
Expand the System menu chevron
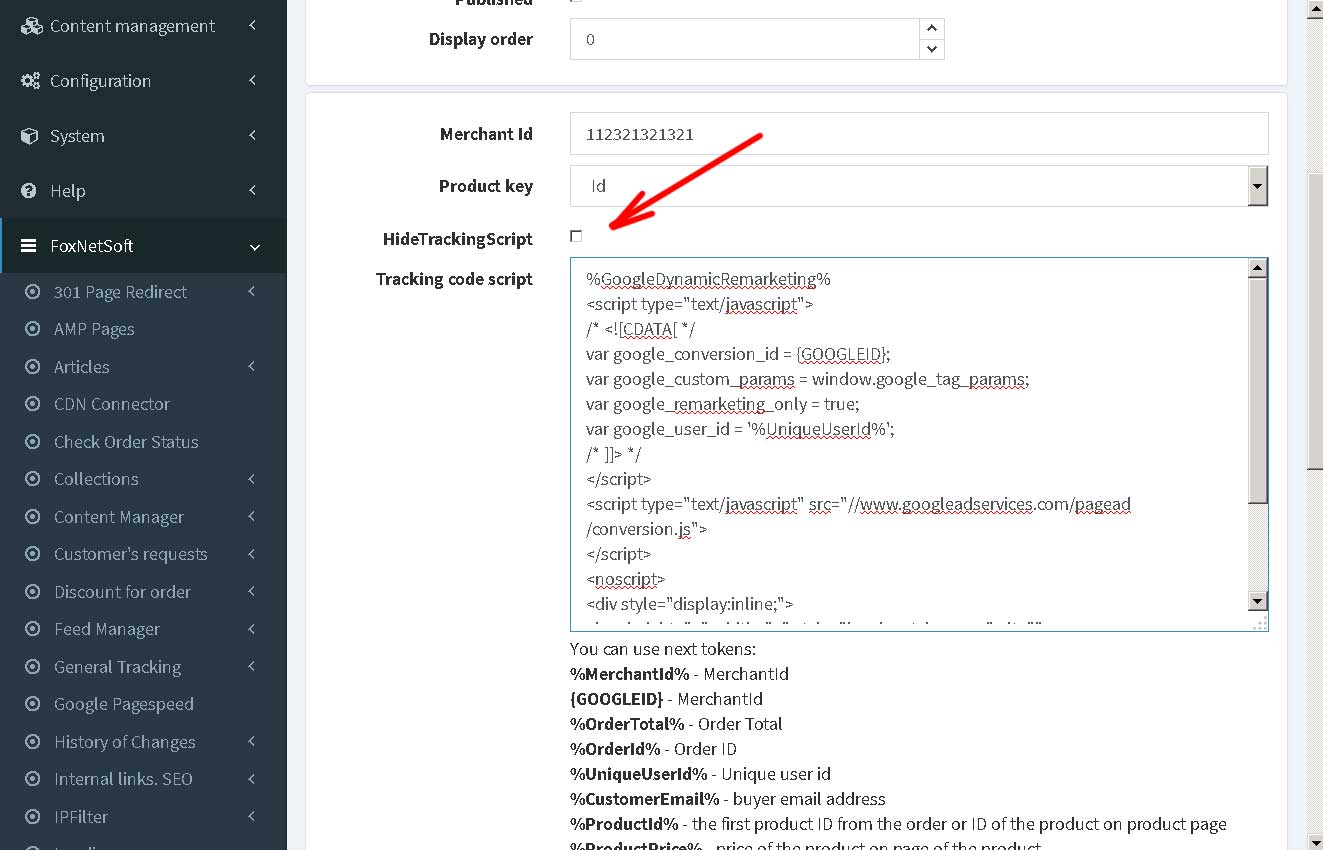click(252, 135)
